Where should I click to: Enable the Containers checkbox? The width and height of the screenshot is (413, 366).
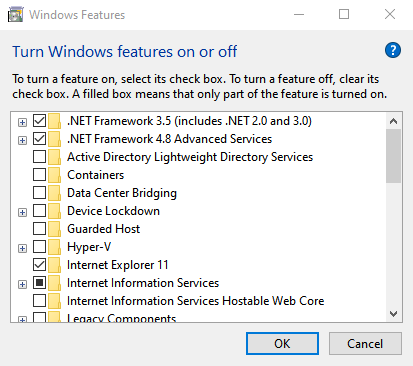39,175
